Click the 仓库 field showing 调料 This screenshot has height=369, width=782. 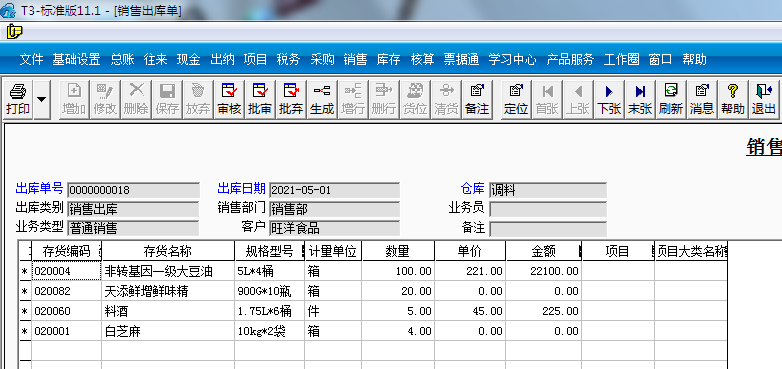pyautogui.click(x=548, y=190)
